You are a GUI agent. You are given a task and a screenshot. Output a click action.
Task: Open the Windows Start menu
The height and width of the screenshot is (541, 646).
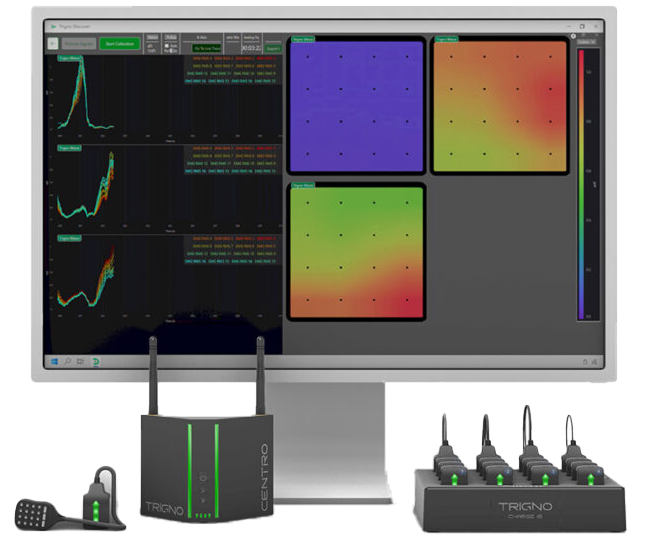coord(54,361)
